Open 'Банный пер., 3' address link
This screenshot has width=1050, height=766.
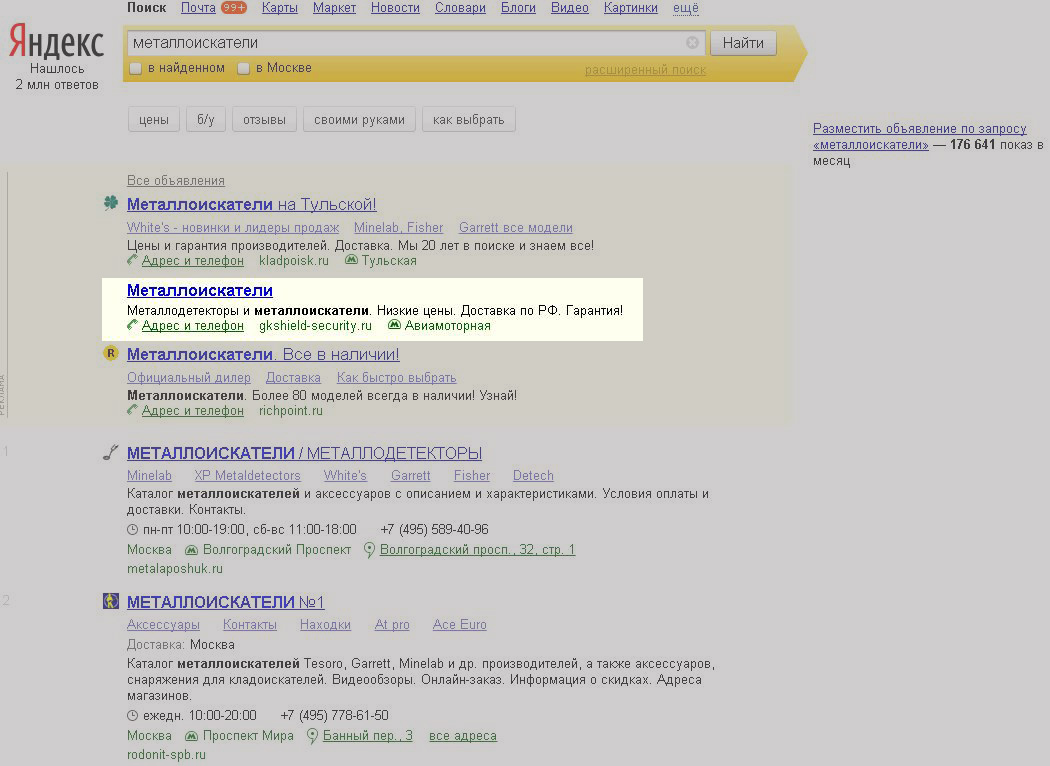click(x=368, y=736)
